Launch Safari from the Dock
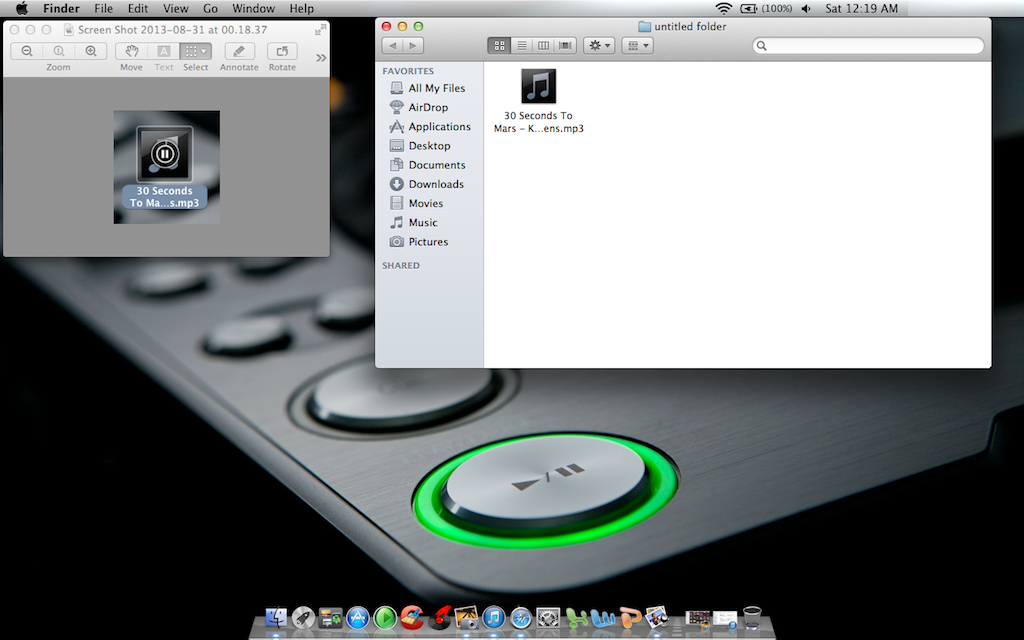The image size is (1024, 640). [520, 617]
